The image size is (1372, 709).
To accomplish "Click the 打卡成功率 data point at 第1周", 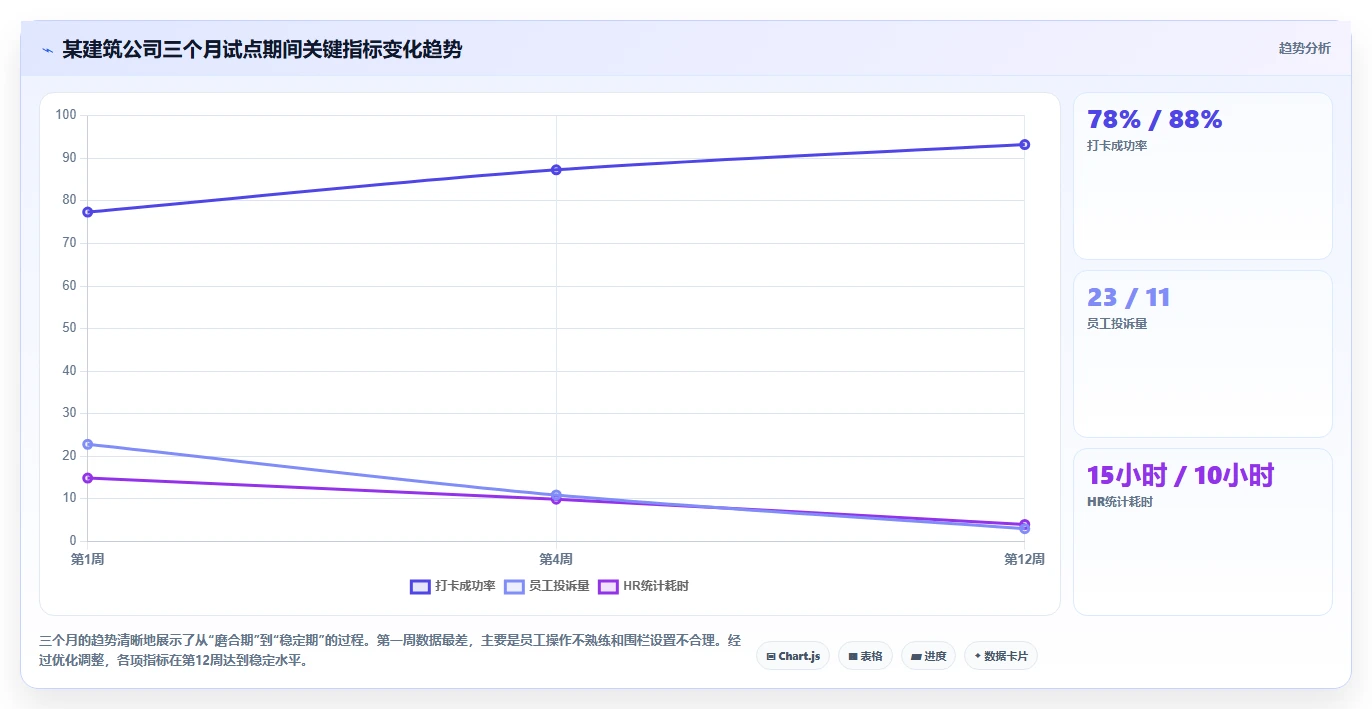I will (x=88, y=212).
